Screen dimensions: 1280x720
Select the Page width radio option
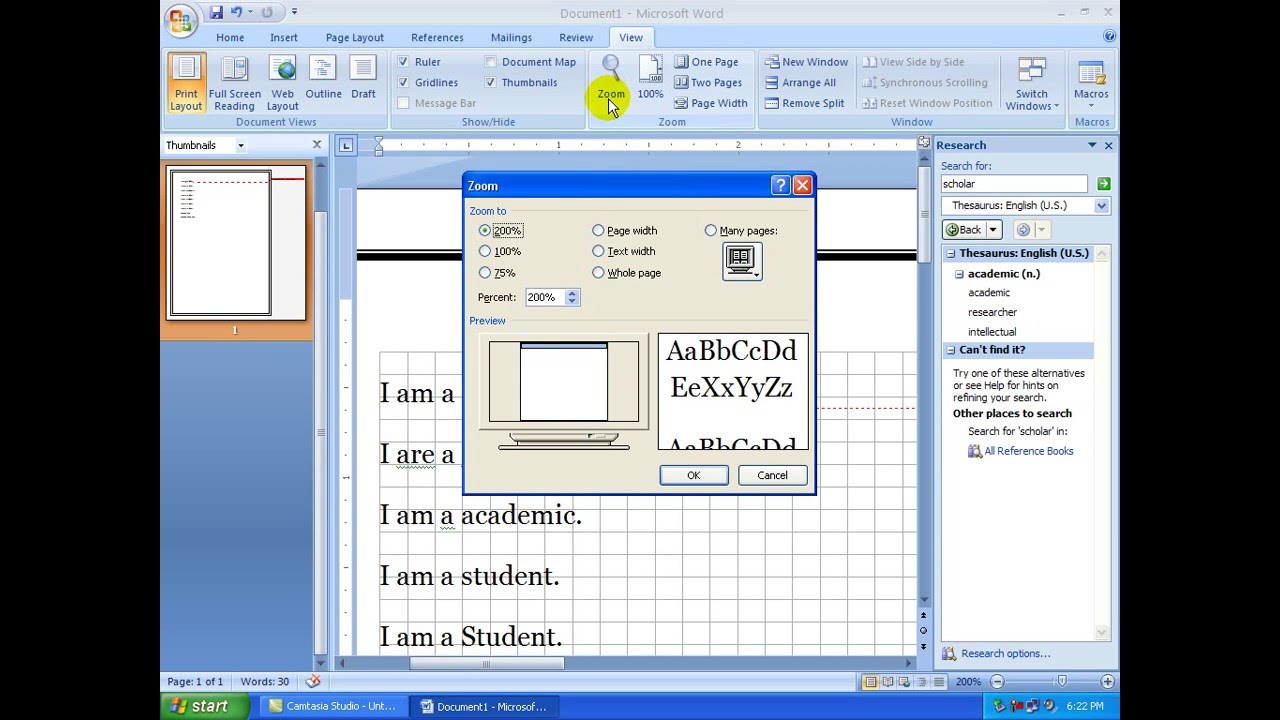(x=598, y=231)
